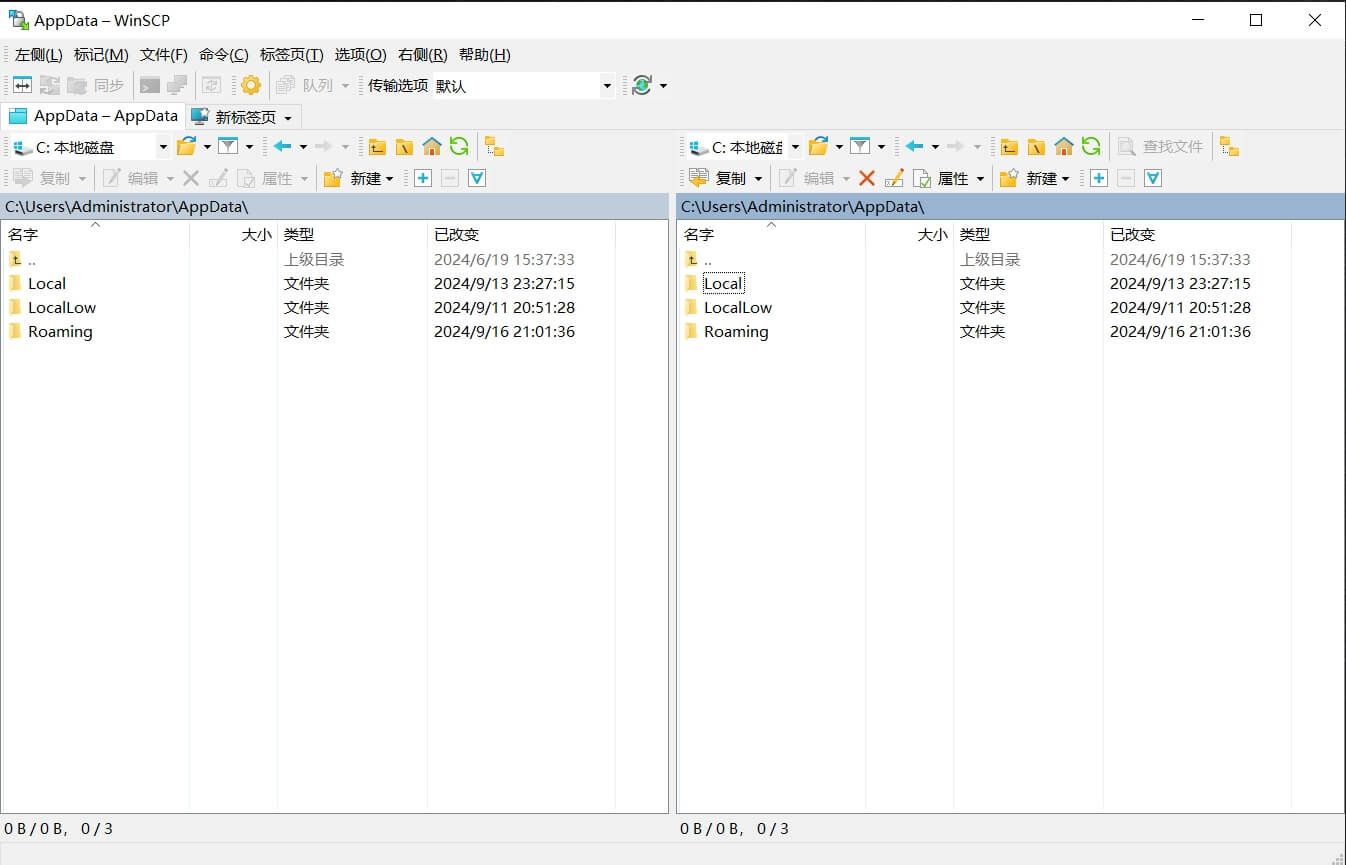Sort right panel by 大小 column header
Image resolution: width=1346 pixels, height=865 pixels.
tap(909, 234)
